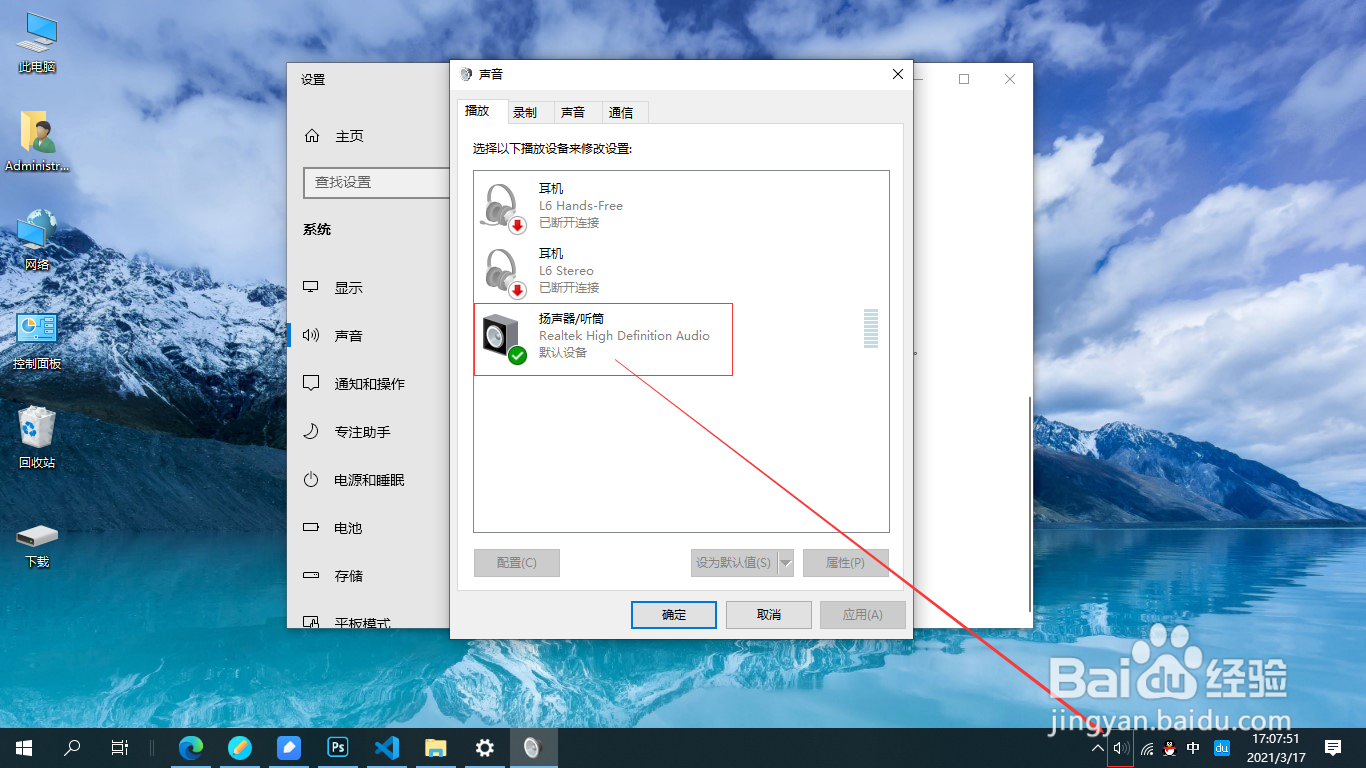Open 属性 (Properties) for the selected device

845,562
